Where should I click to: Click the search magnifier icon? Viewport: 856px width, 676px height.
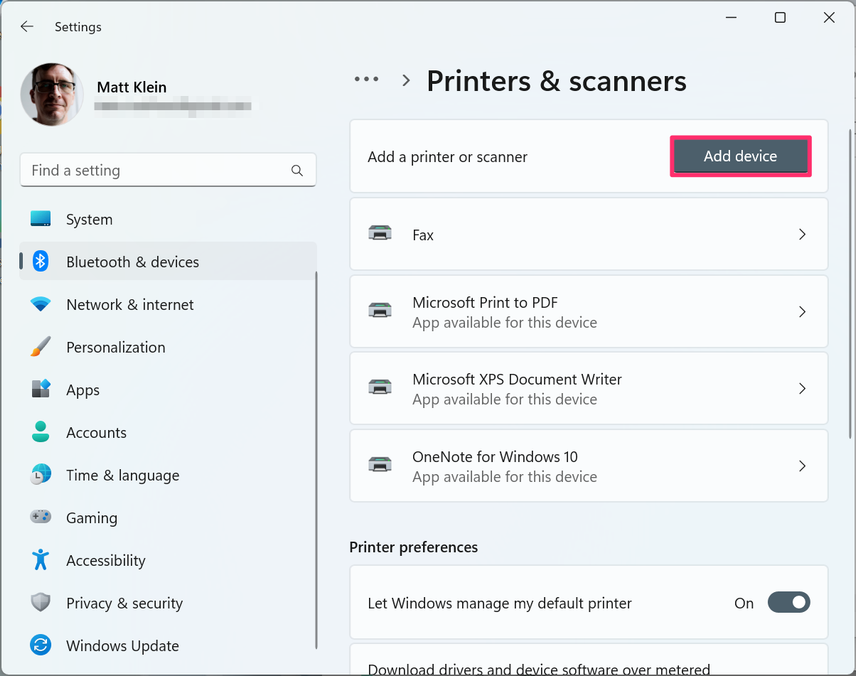[x=297, y=170]
